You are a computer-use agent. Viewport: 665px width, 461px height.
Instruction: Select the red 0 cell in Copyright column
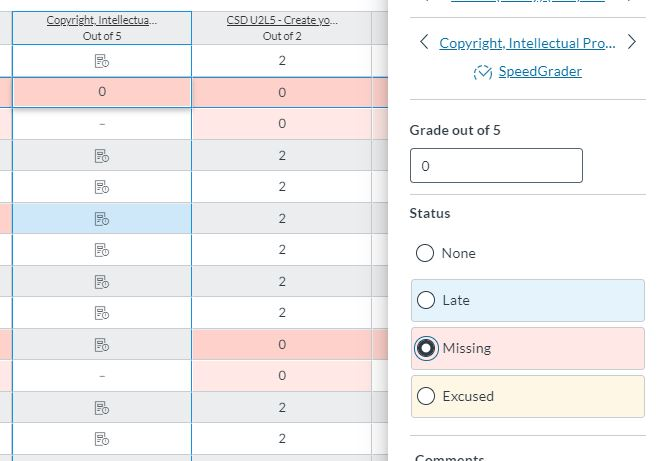coord(101,92)
